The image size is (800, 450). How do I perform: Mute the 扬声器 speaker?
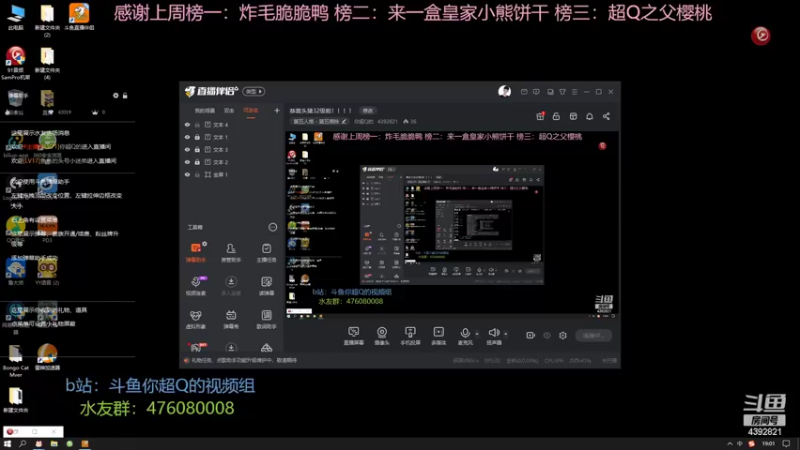[493, 336]
